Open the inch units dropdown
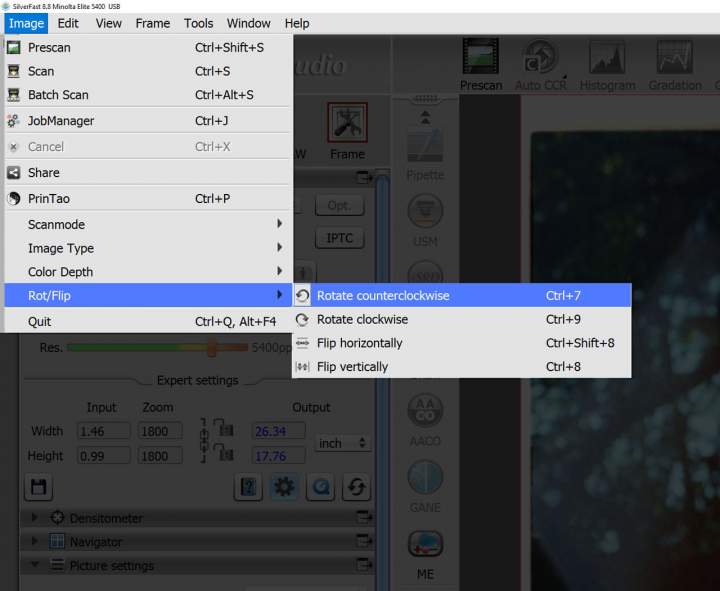The width and height of the screenshot is (720, 591). click(342, 443)
